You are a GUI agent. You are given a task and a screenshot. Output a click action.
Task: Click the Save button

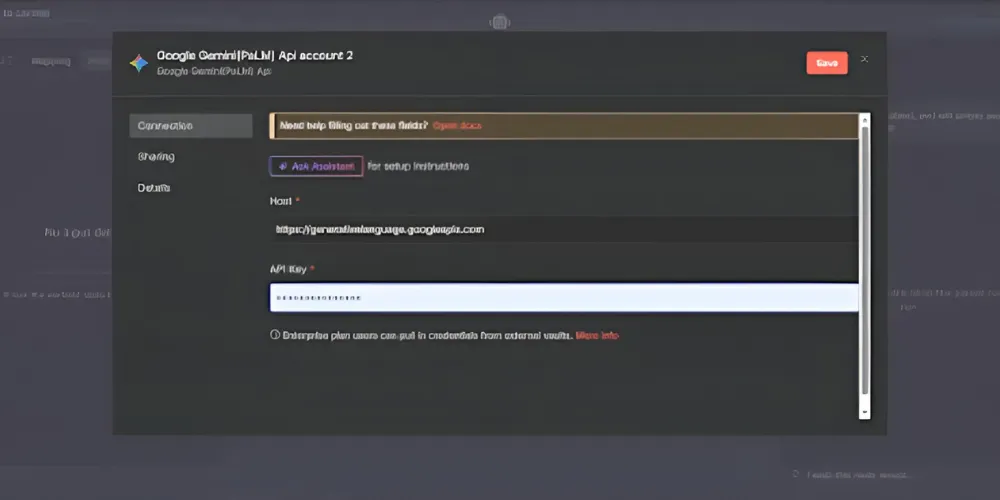point(827,63)
